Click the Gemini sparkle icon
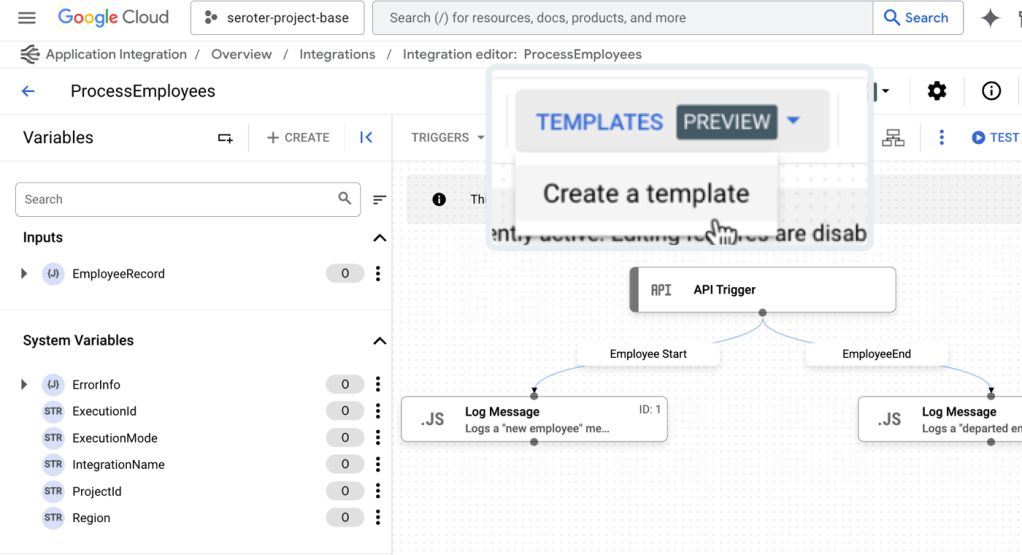1022x555 pixels. click(x=990, y=18)
